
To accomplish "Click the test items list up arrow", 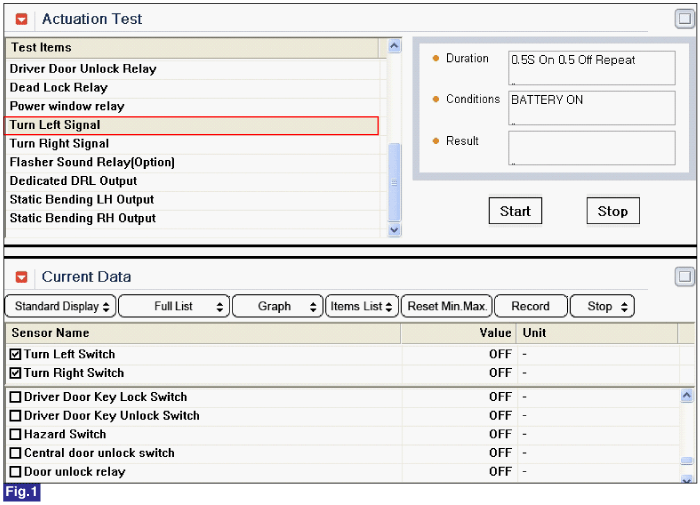I will pos(394,46).
